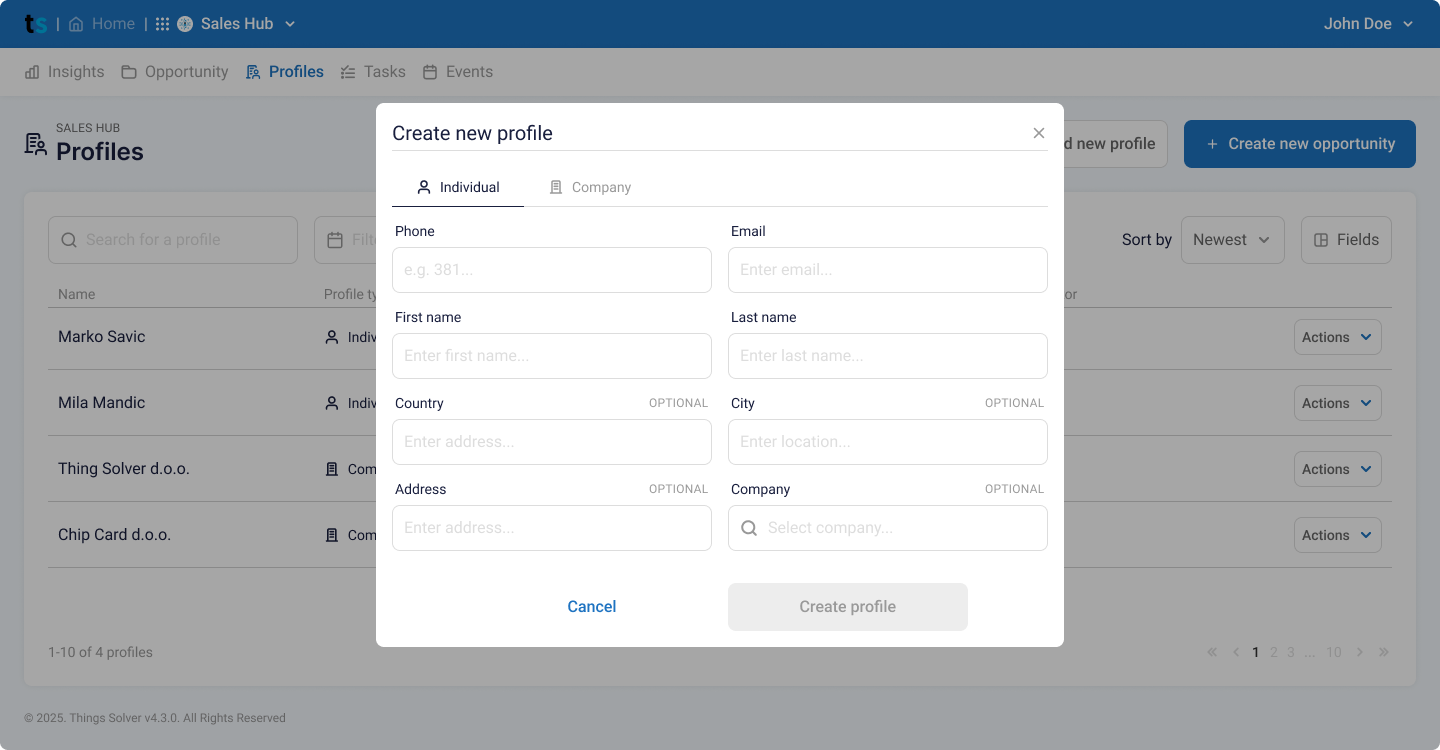Open Actions for Chip Card d.o.o.
This screenshot has width=1440, height=750.
tap(1338, 535)
